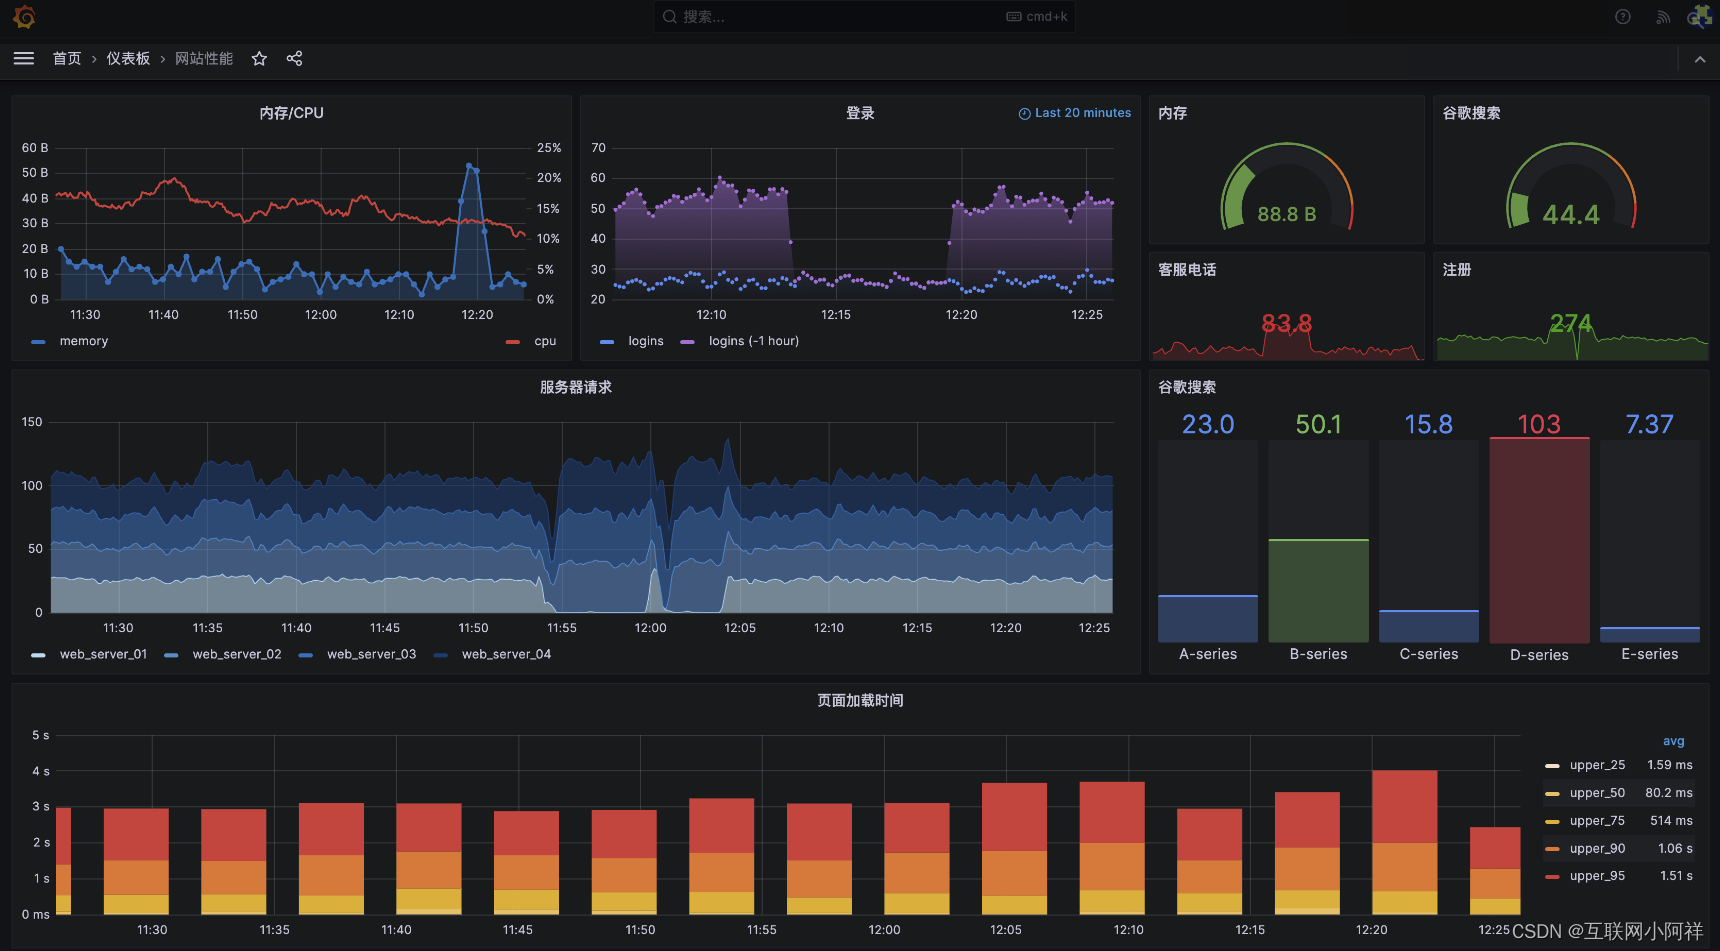1720x951 pixels.
Task: Toggle web_server_02 legend series
Action: point(237,654)
